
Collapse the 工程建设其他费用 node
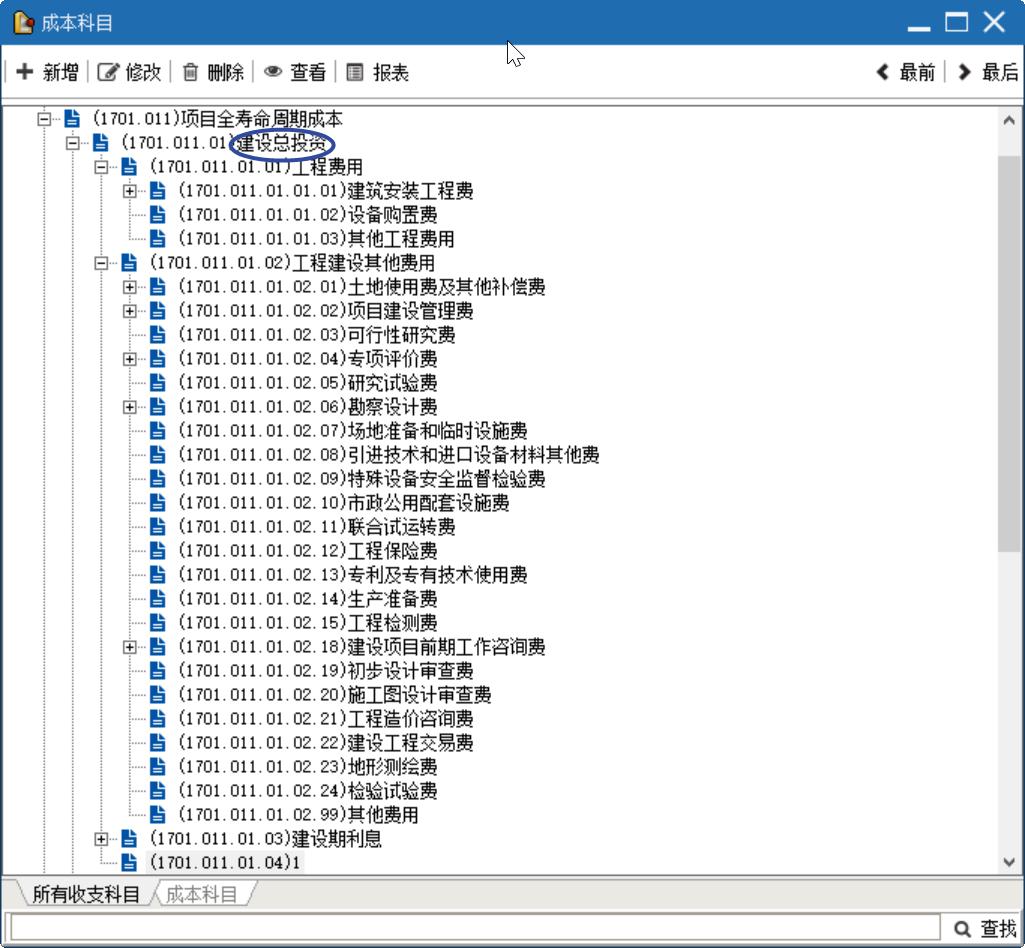[100, 263]
